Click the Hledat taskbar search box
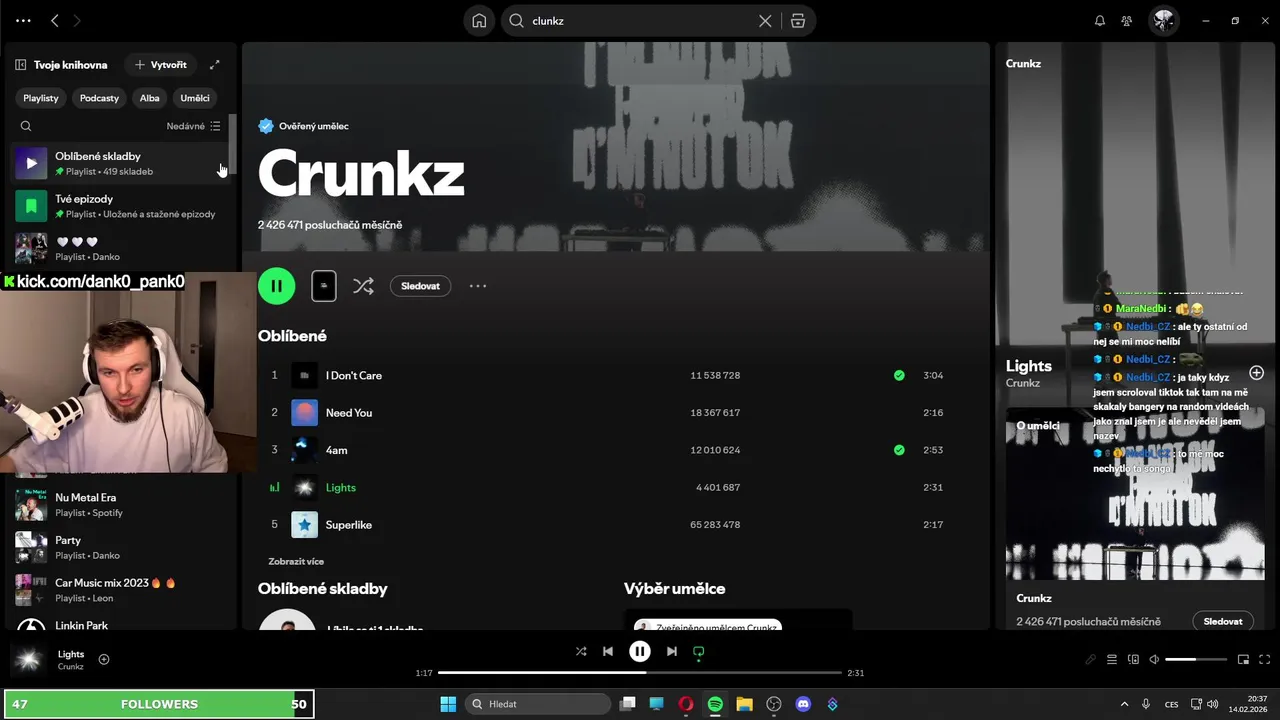This screenshot has height=720, width=1280. (540, 704)
